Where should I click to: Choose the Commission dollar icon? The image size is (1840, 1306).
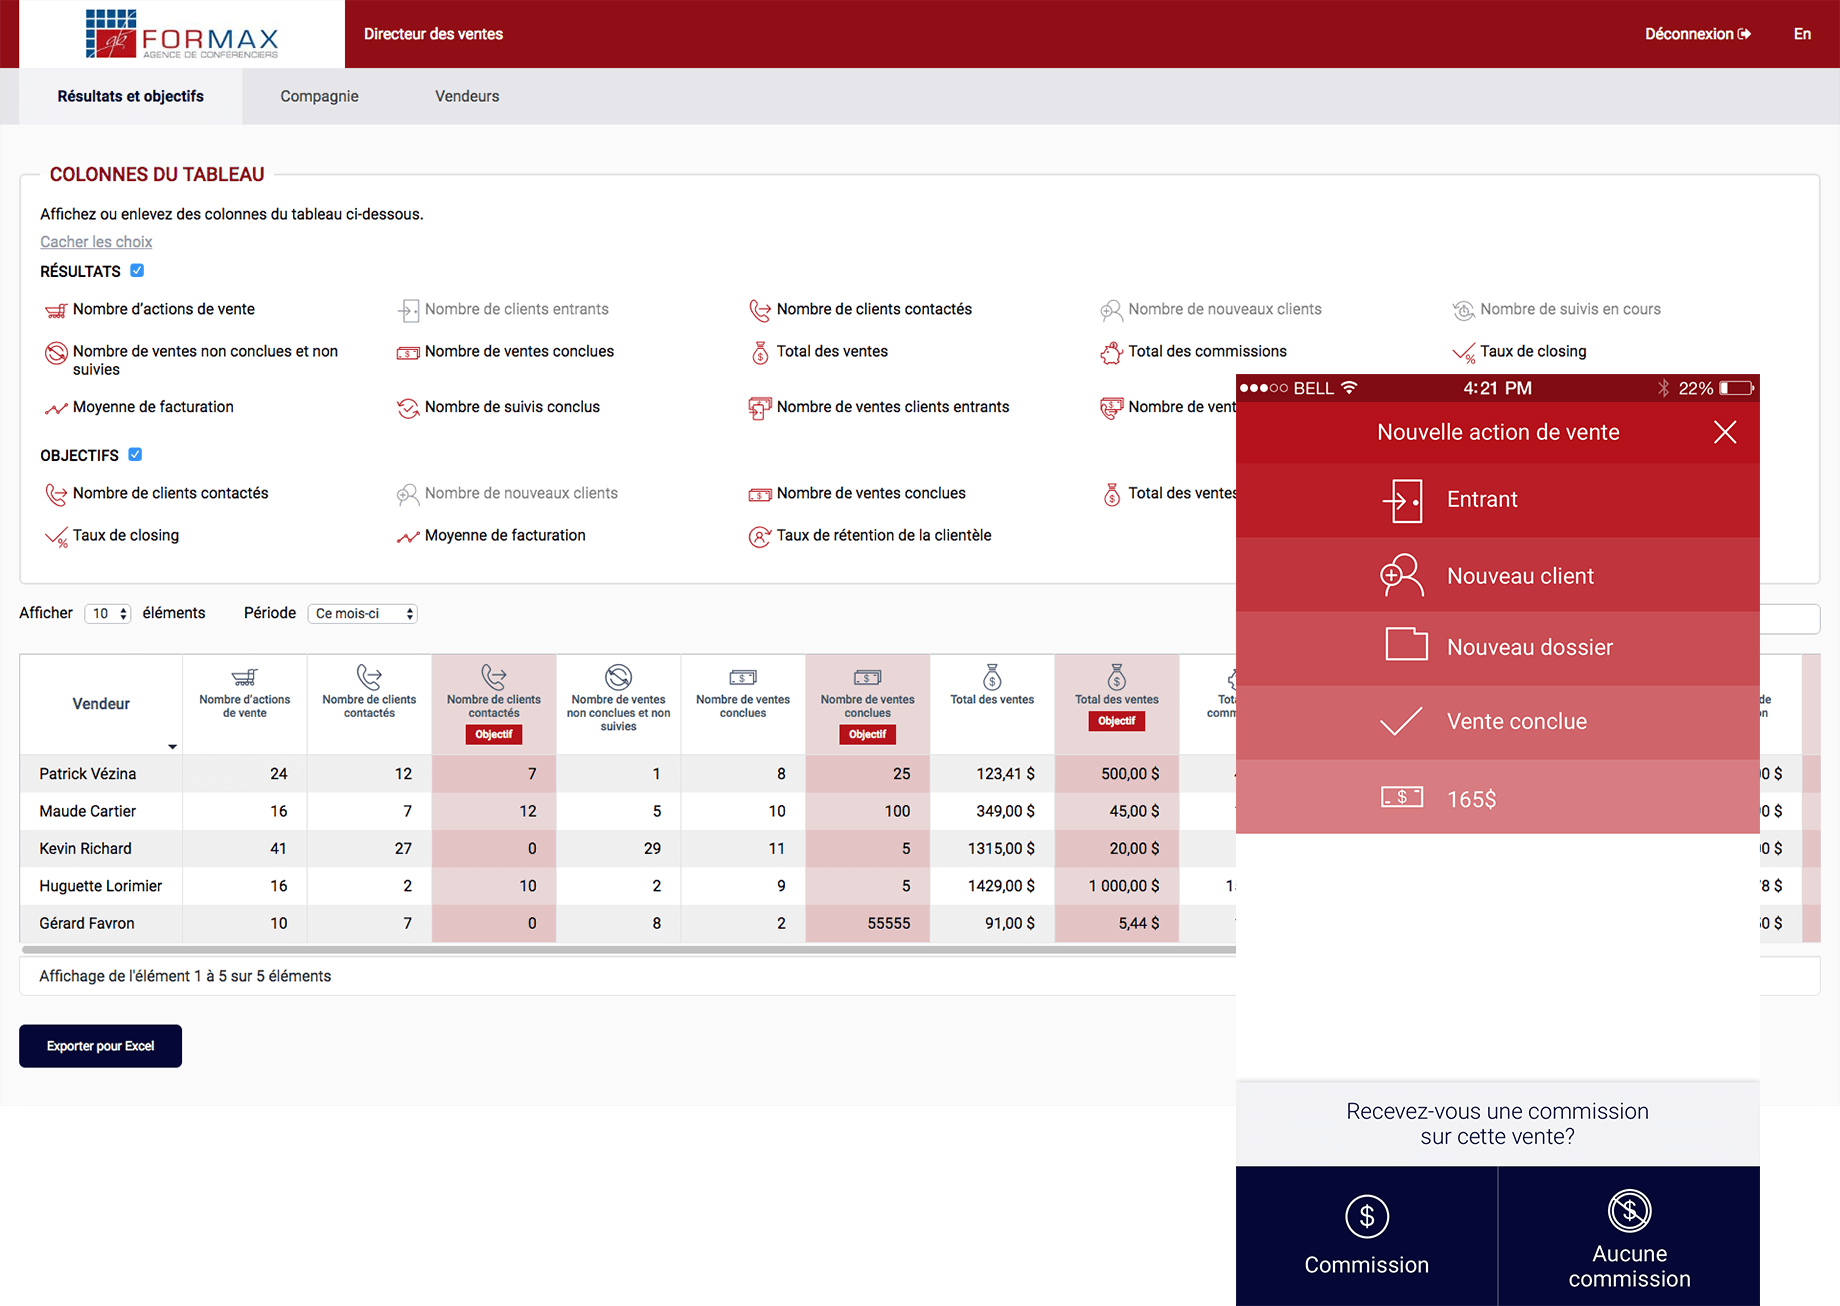click(1366, 1217)
